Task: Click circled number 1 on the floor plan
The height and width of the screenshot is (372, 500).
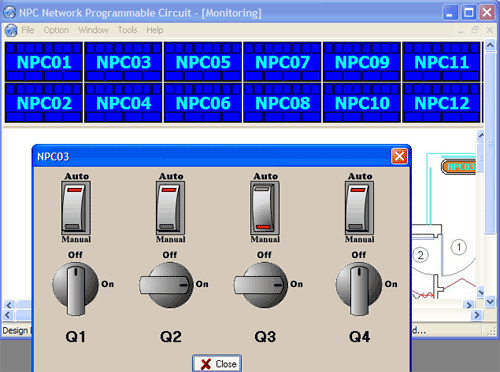Action: [x=459, y=247]
